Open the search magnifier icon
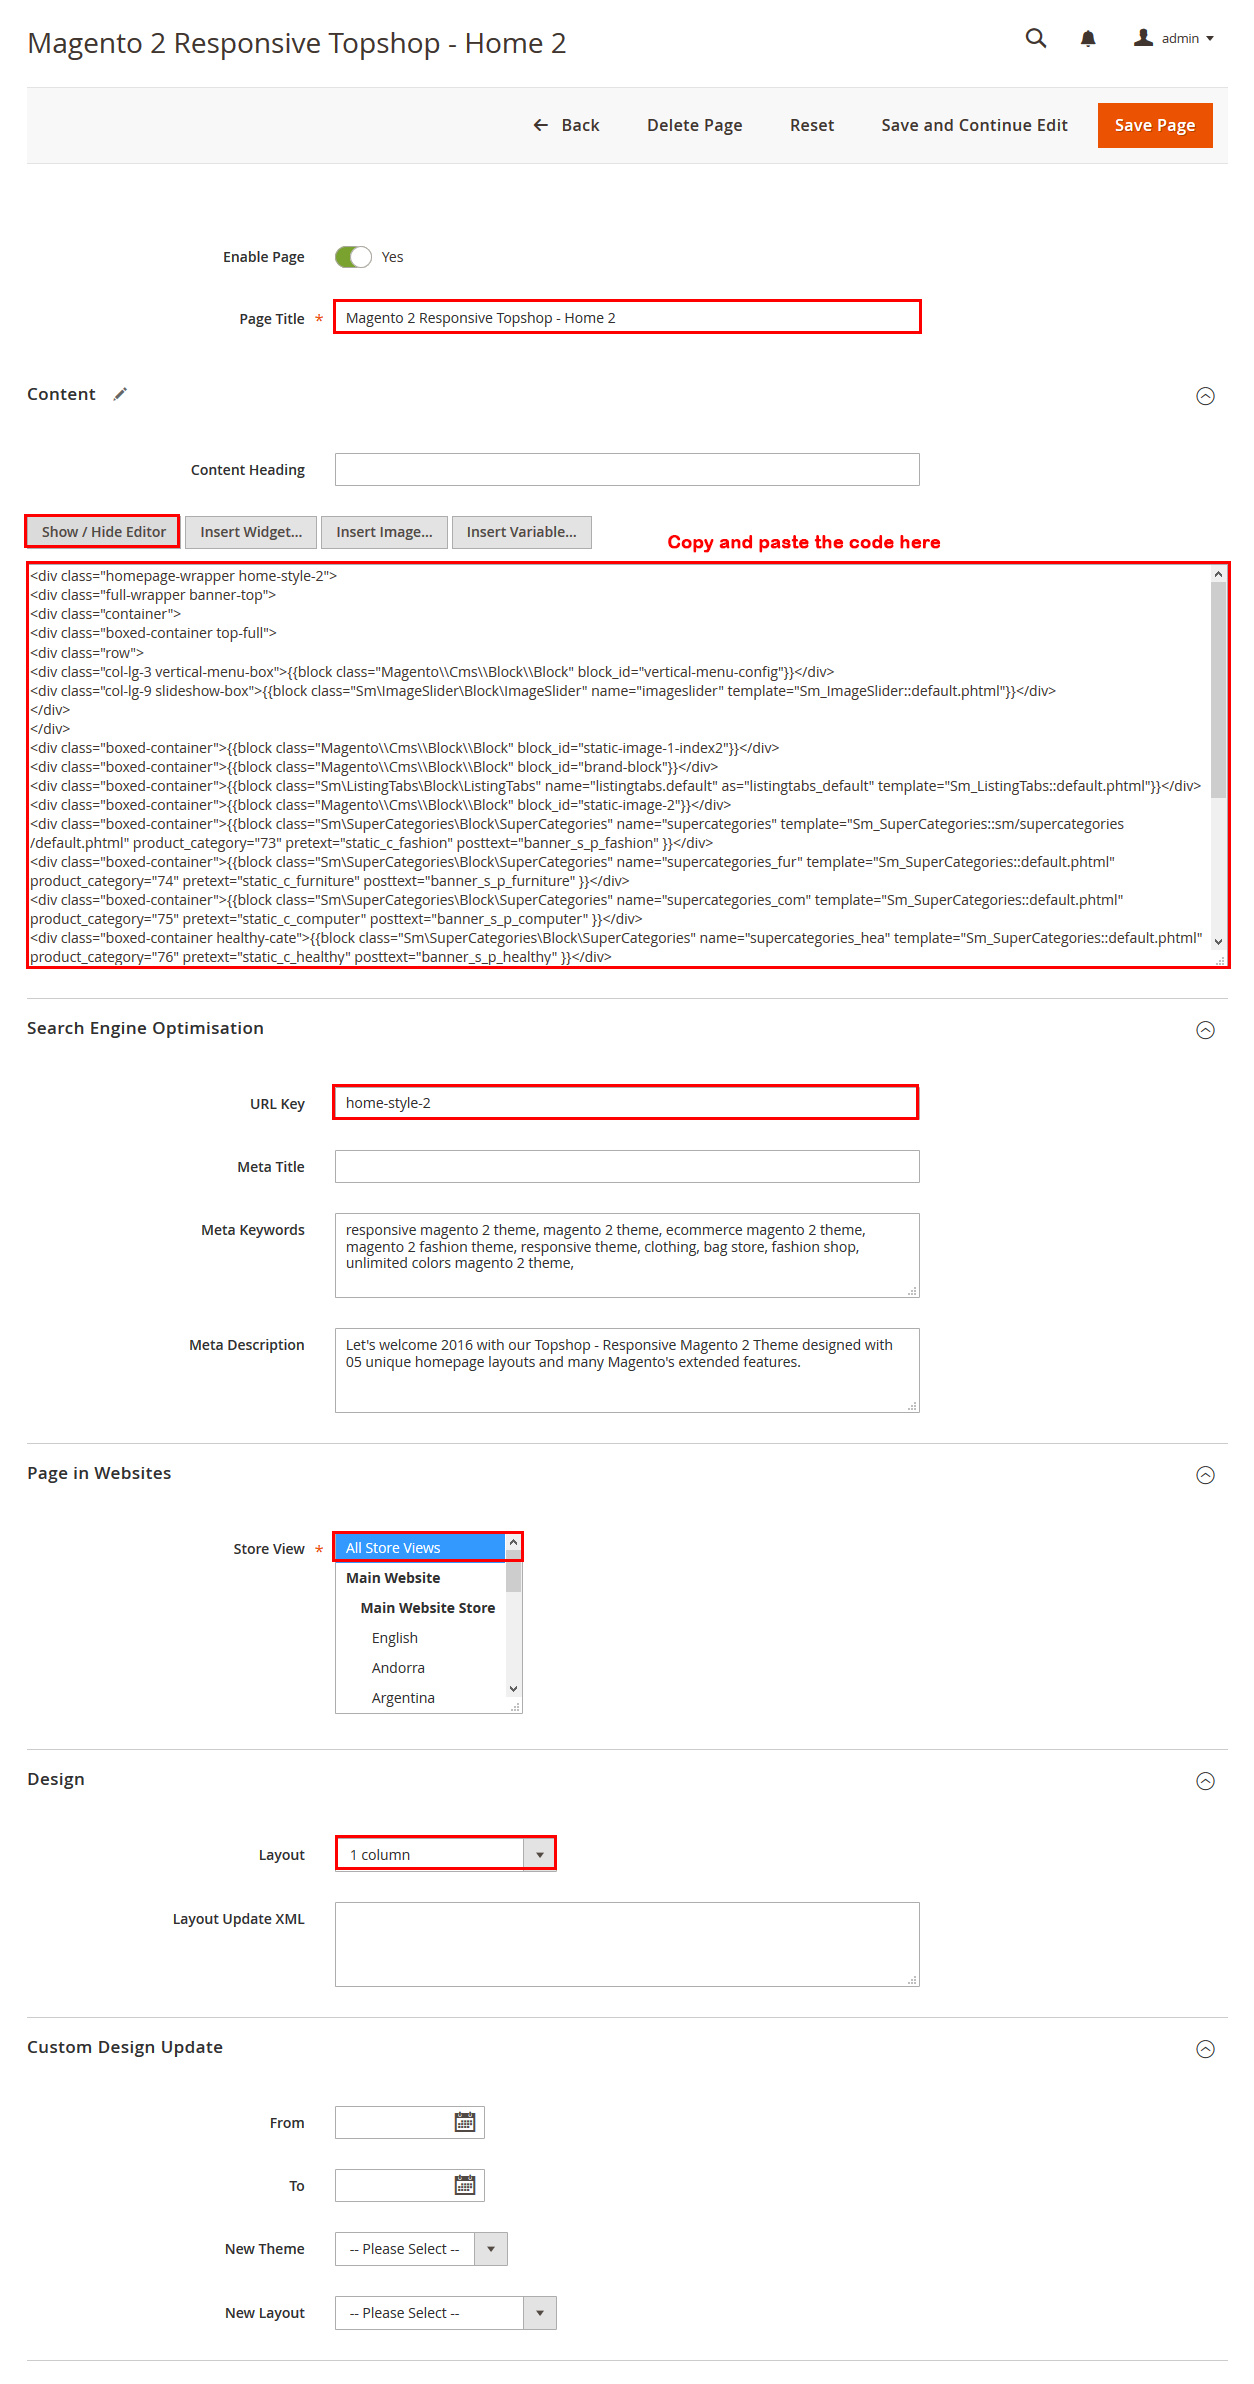The width and height of the screenshot is (1254, 2384). coord(1036,38)
